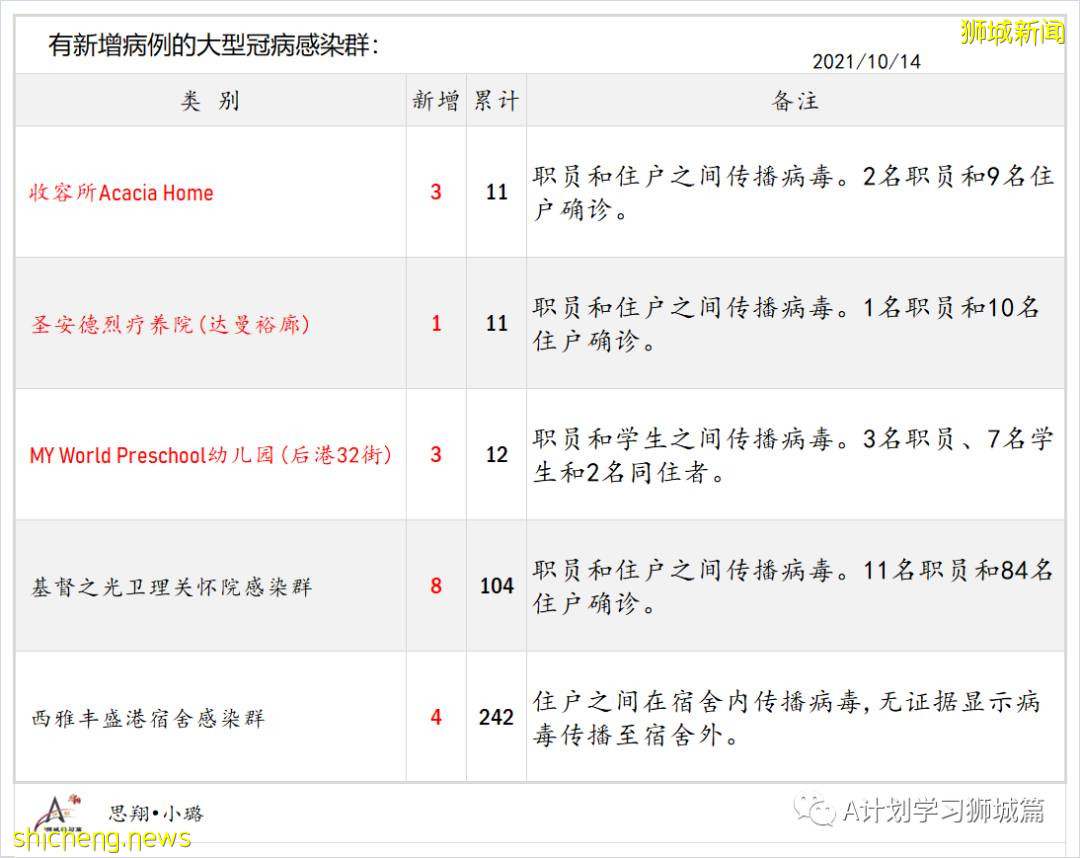Toggle the 累计 column header
This screenshot has height=858, width=1080.
point(495,100)
